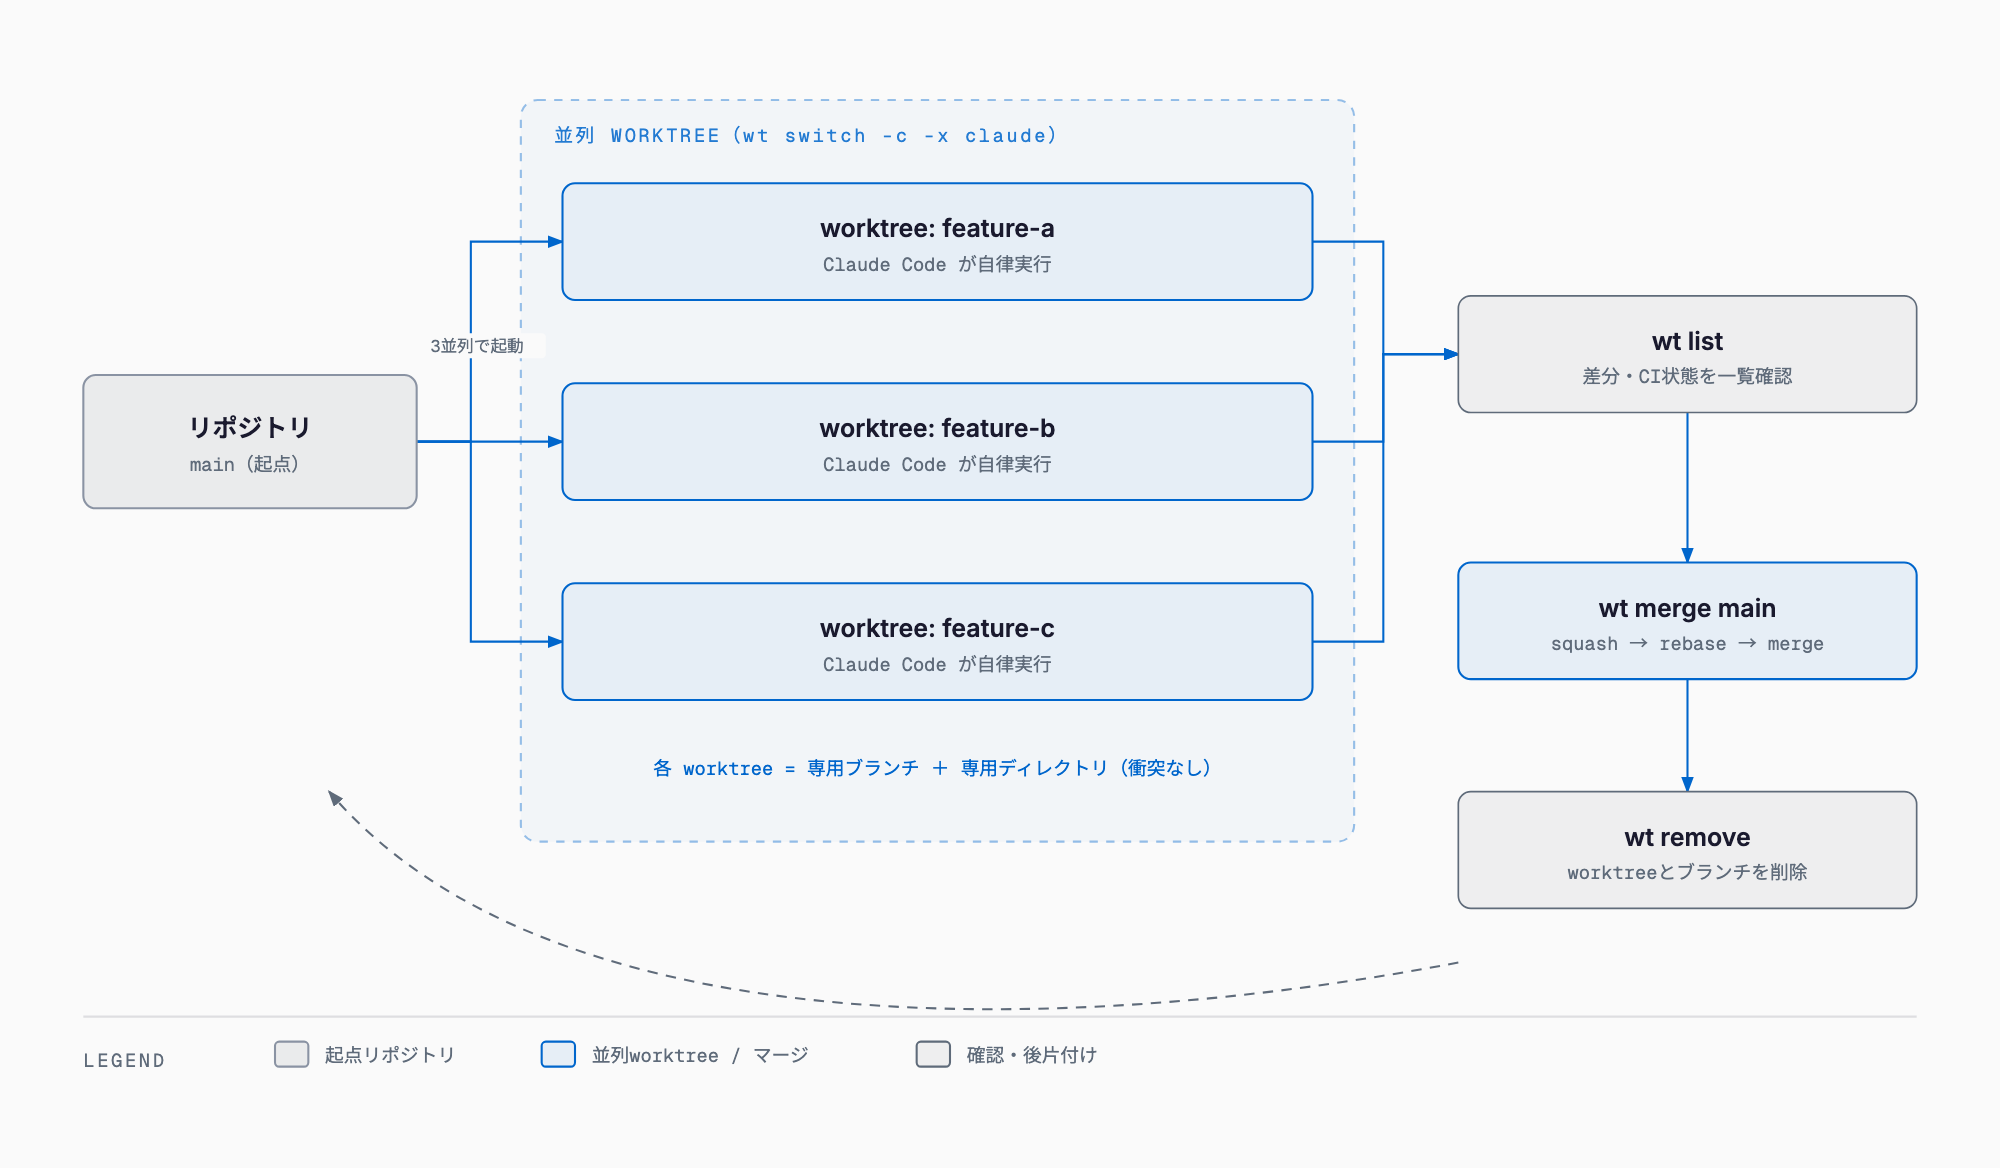Viewport: 2000px width, 1168px height.
Task: Click the 各 worktree = 専用ブランチ caption
Action: point(932,768)
